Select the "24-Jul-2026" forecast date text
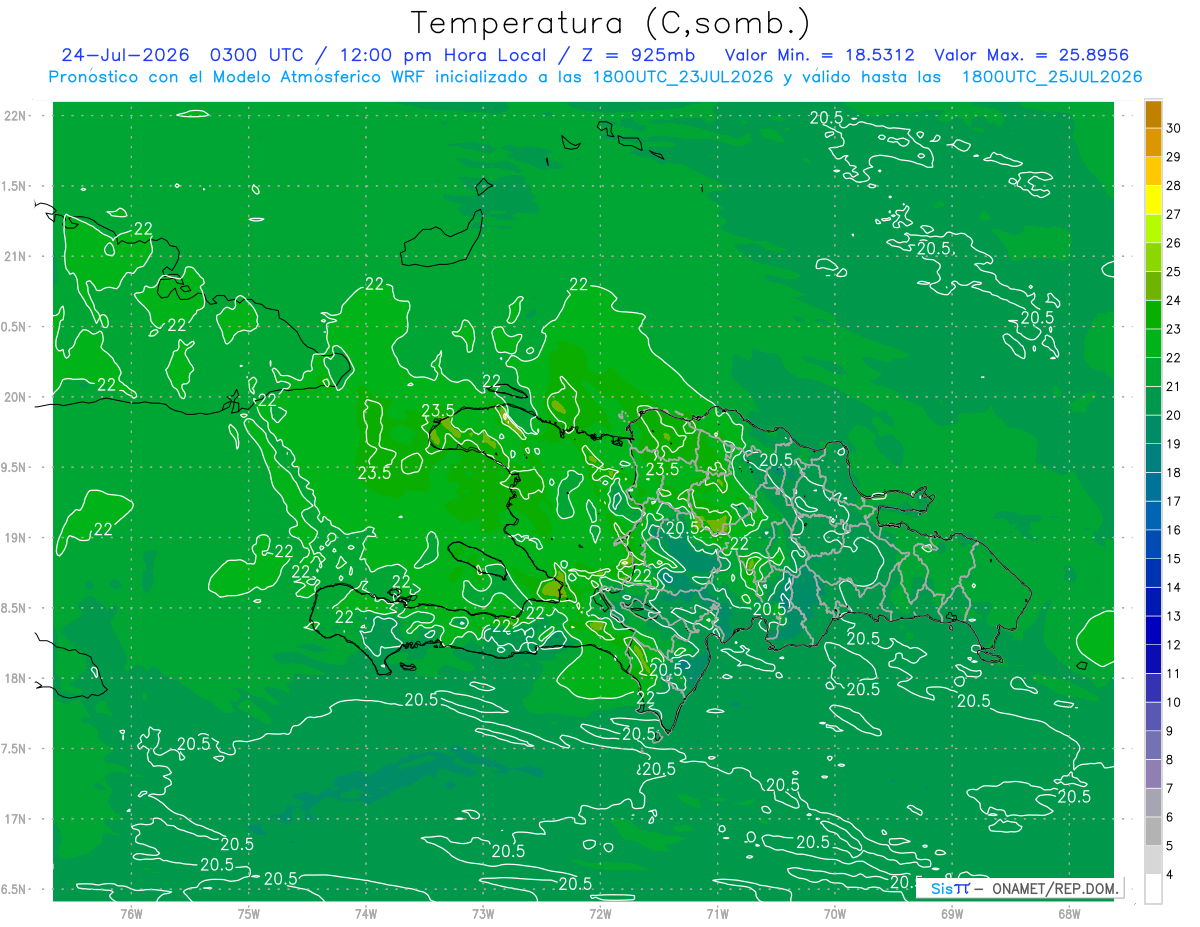This screenshot has height=927, width=1200. (127, 55)
